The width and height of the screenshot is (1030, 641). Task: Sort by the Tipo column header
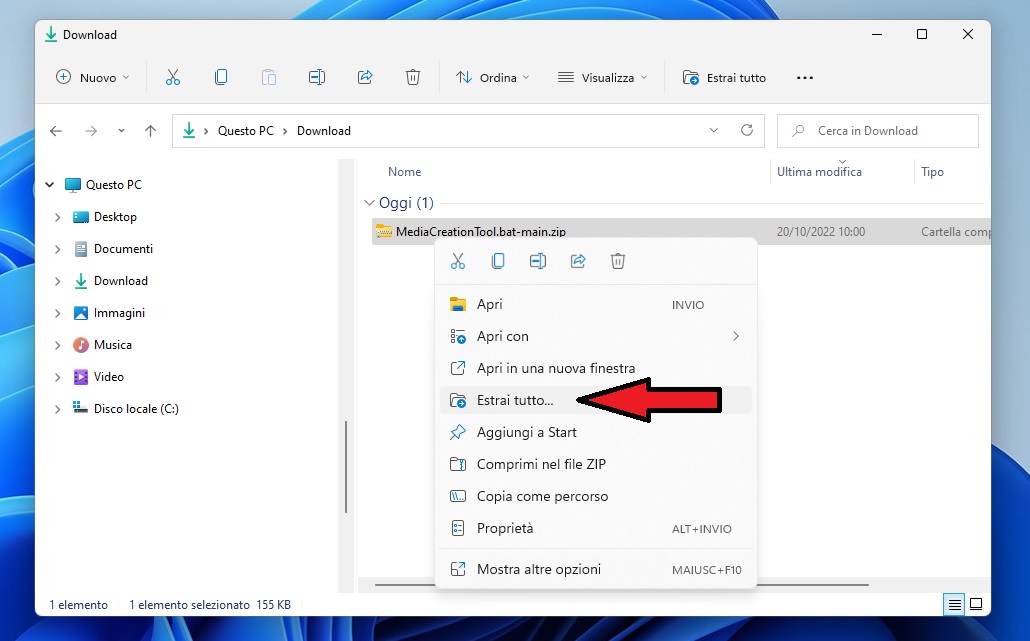tap(932, 171)
